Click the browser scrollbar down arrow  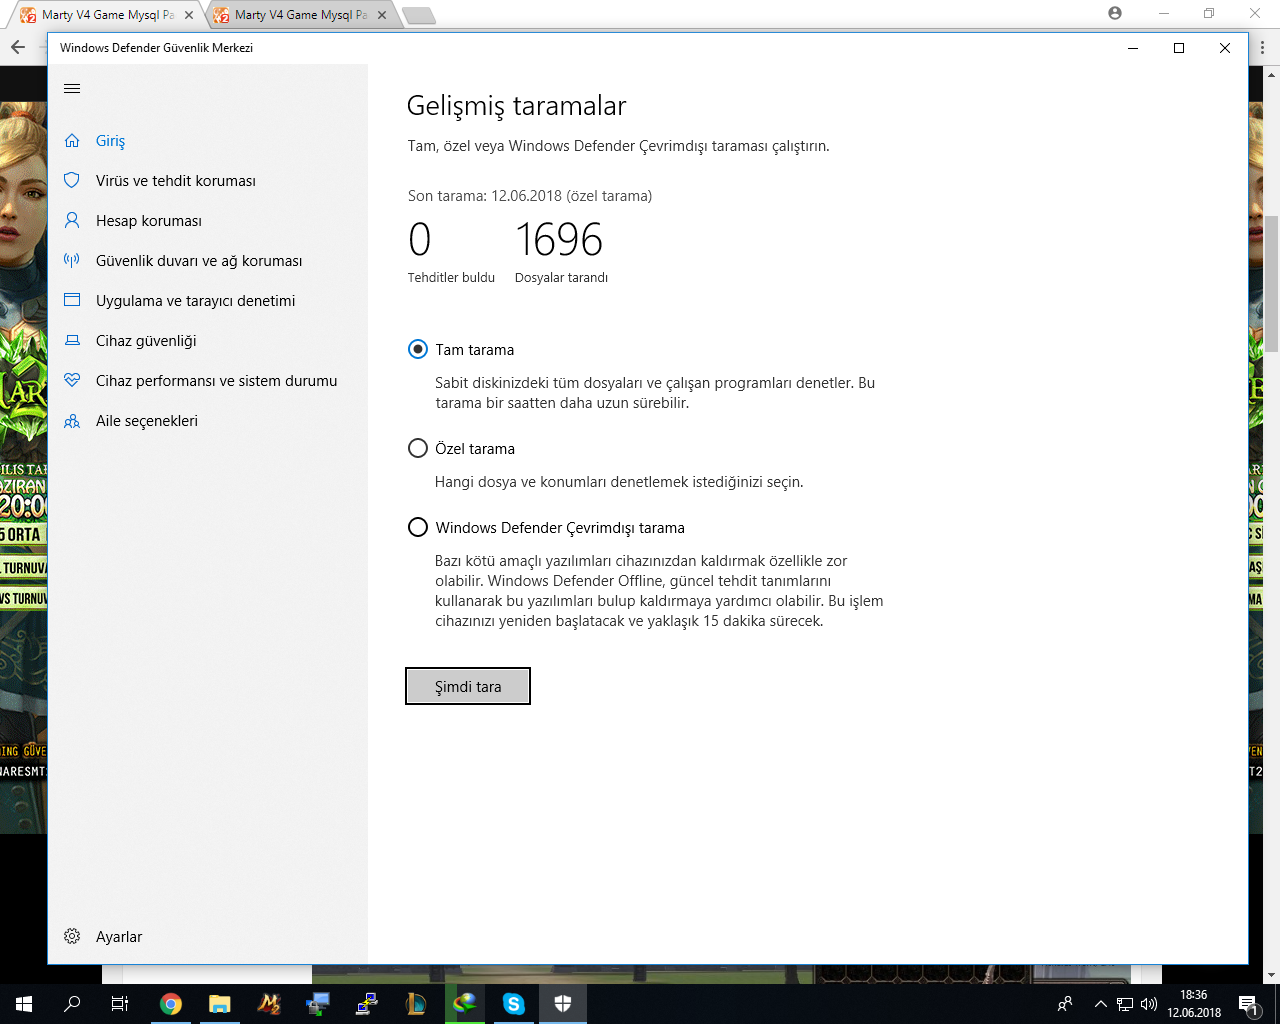pyautogui.click(x=1272, y=975)
